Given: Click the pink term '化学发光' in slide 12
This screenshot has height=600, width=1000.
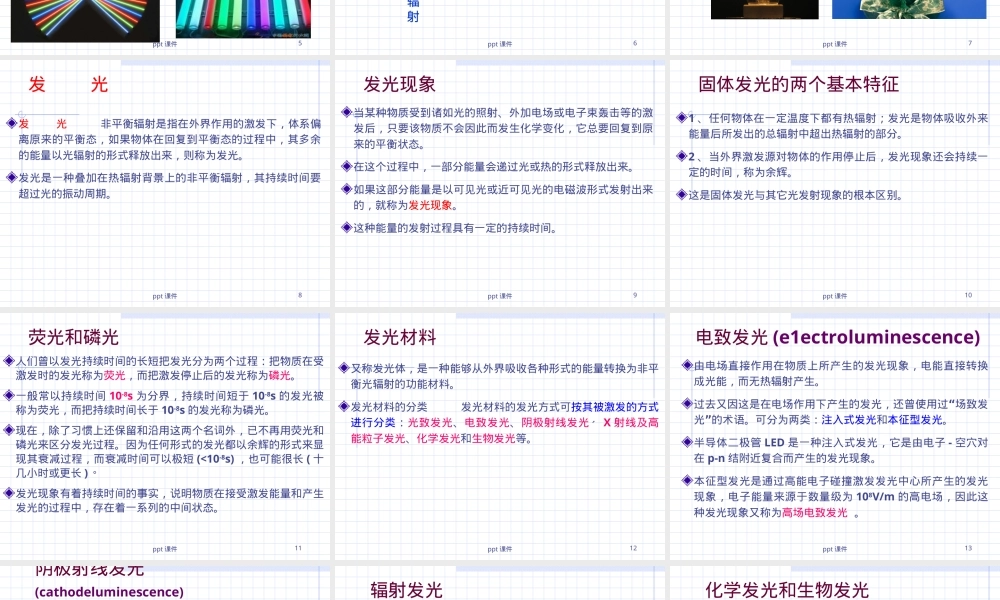Looking at the screenshot, I should tap(438, 439).
